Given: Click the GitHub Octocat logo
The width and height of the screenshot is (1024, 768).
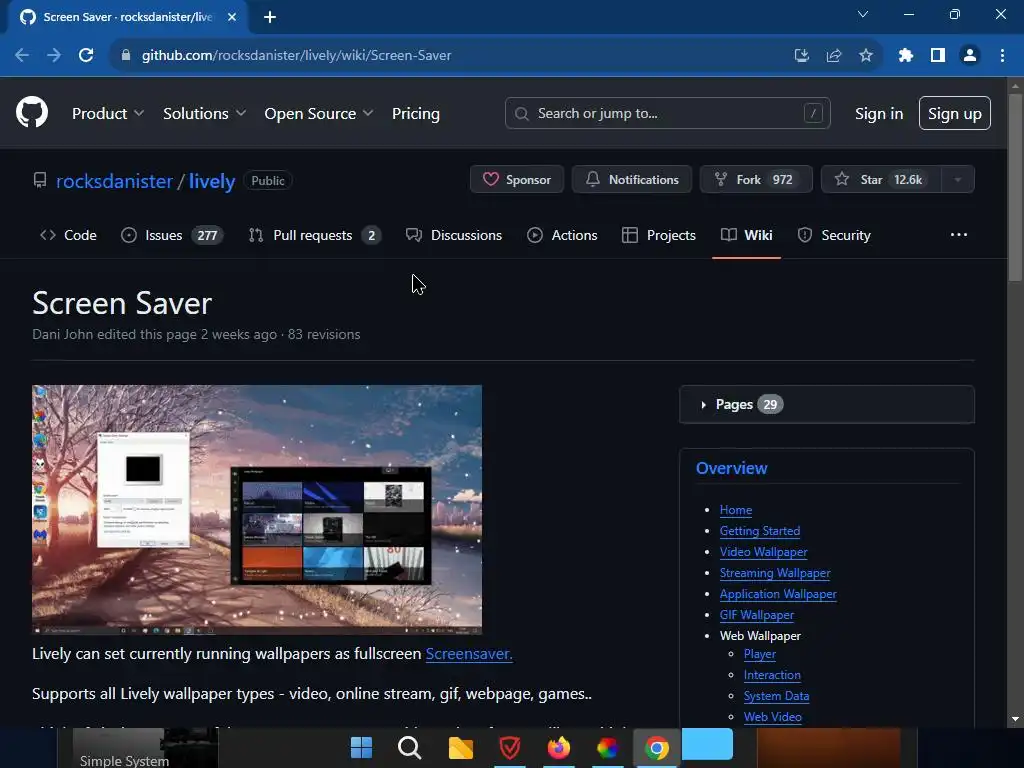Looking at the screenshot, I should tap(32, 112).
